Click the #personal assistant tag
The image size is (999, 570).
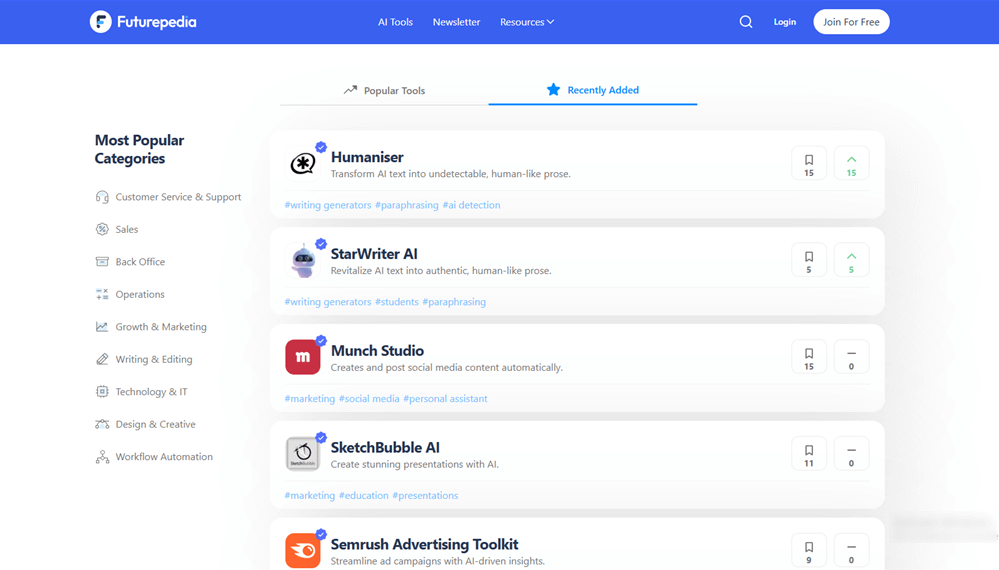pos(445,399)
